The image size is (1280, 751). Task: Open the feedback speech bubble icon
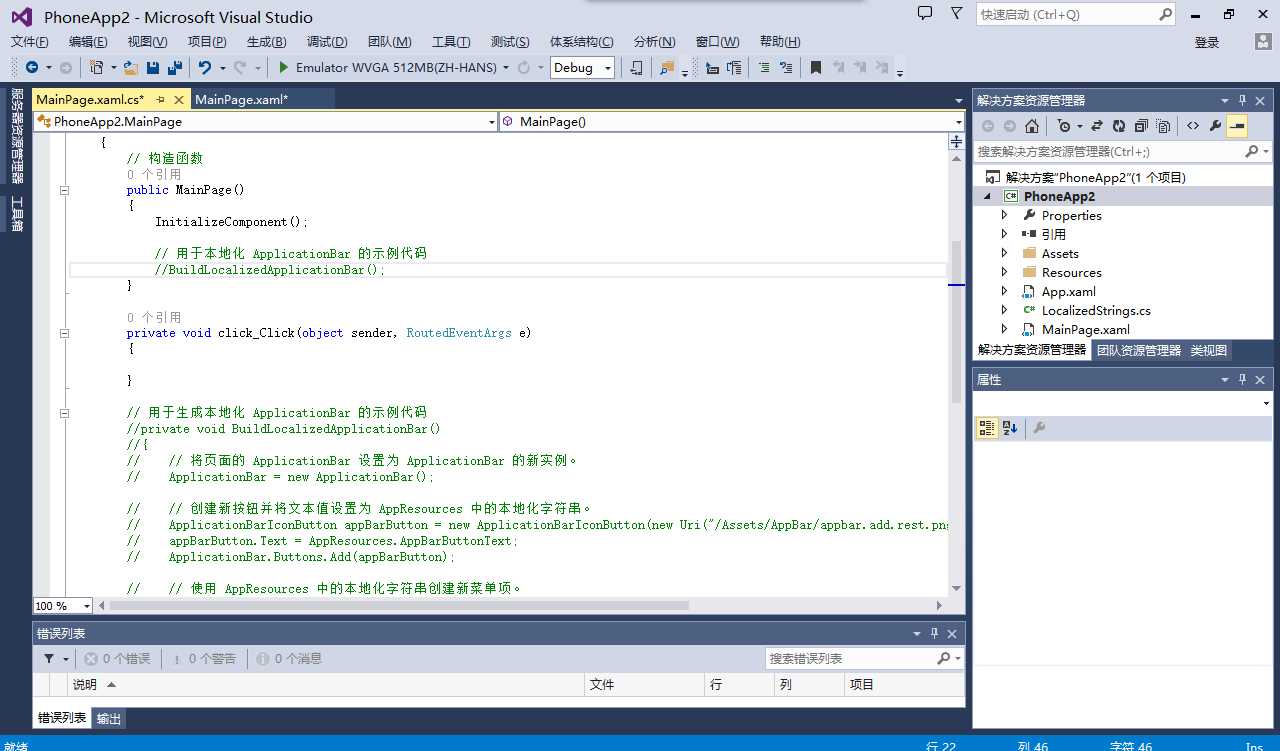[925, 13]
